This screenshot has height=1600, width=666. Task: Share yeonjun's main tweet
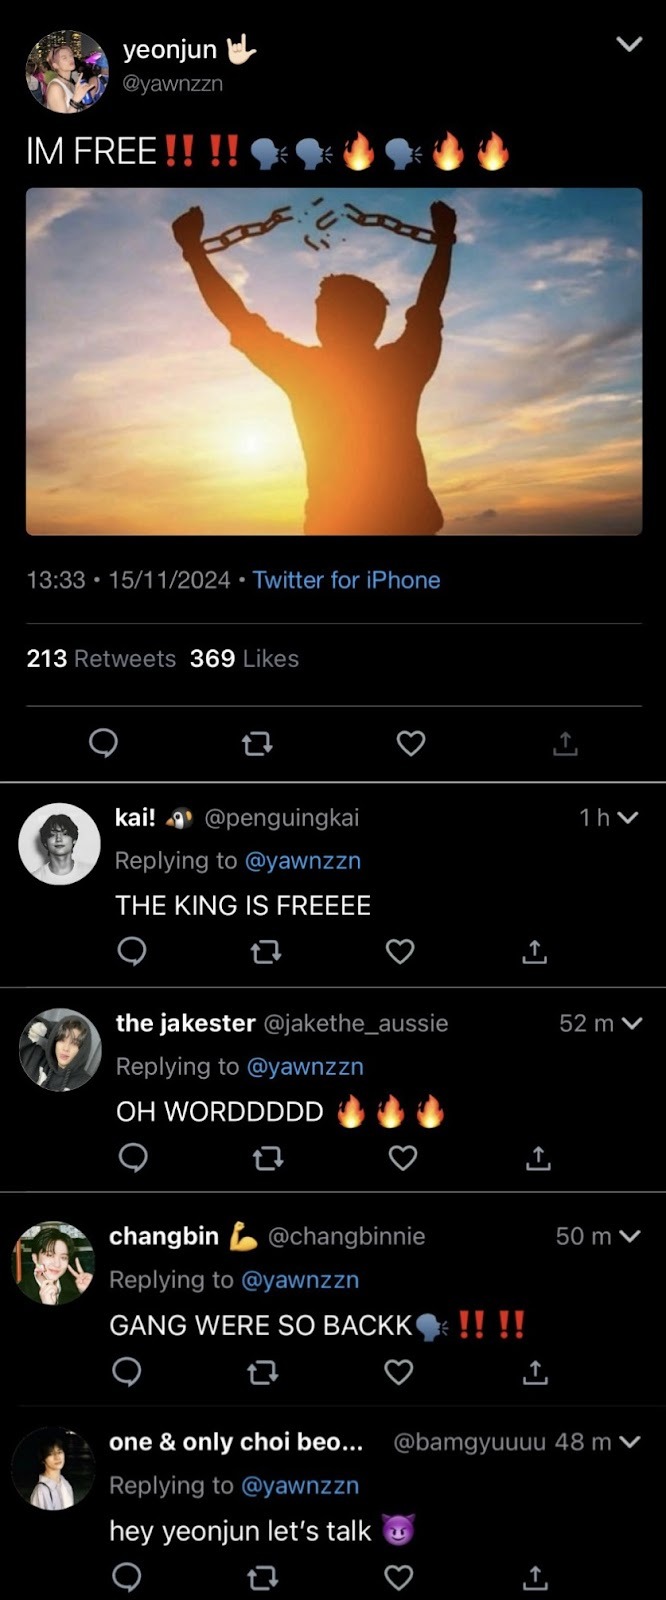pos(565,743)
